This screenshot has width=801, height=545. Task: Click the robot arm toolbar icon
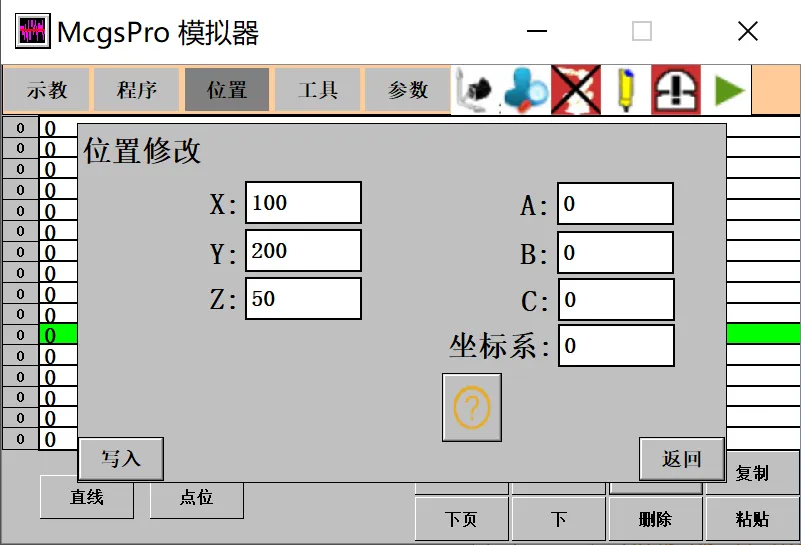point(475,89)
